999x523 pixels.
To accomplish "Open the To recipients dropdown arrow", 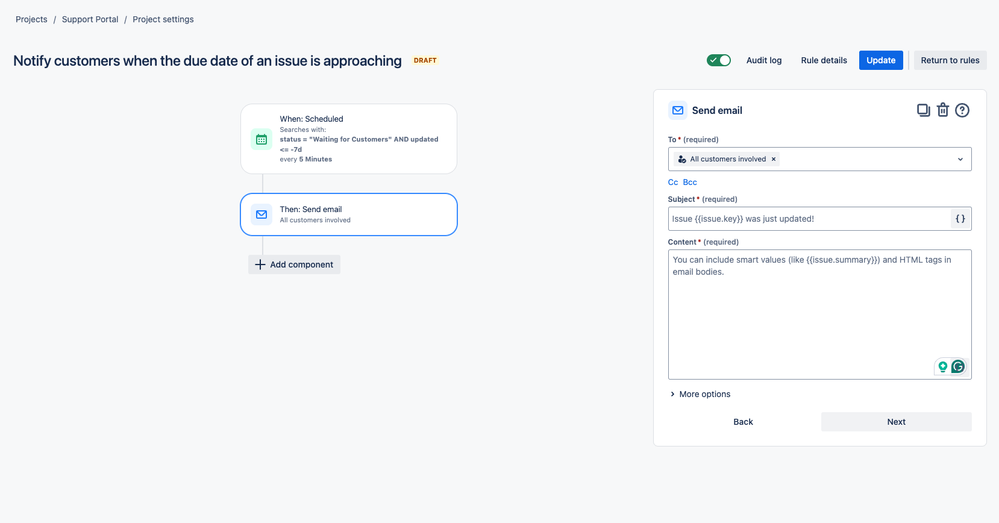I will (960, 159).
